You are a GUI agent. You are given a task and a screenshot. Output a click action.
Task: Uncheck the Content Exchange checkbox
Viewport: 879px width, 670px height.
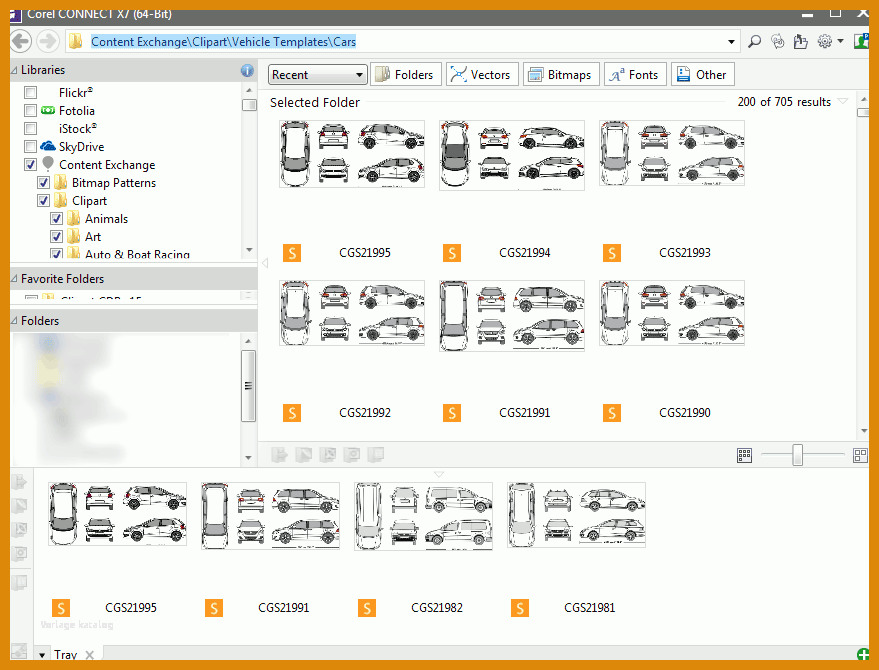coord(31,164)
